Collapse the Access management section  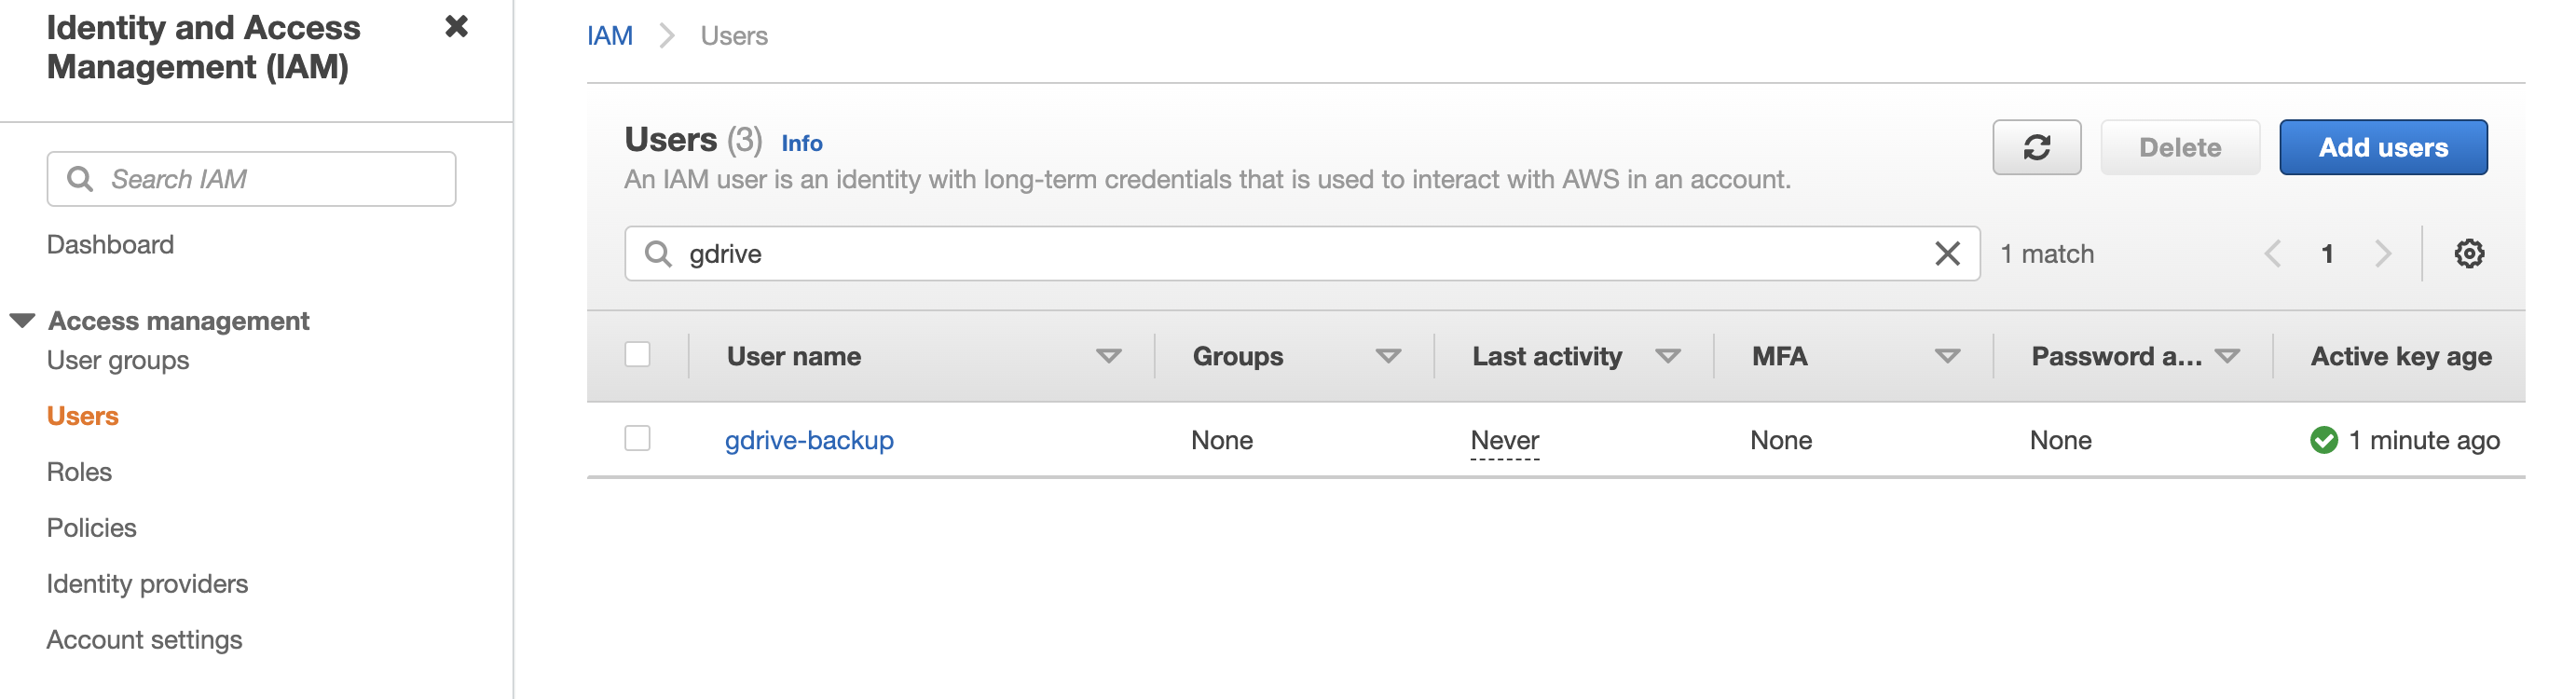pyautogui.click(x=22, y=321)
